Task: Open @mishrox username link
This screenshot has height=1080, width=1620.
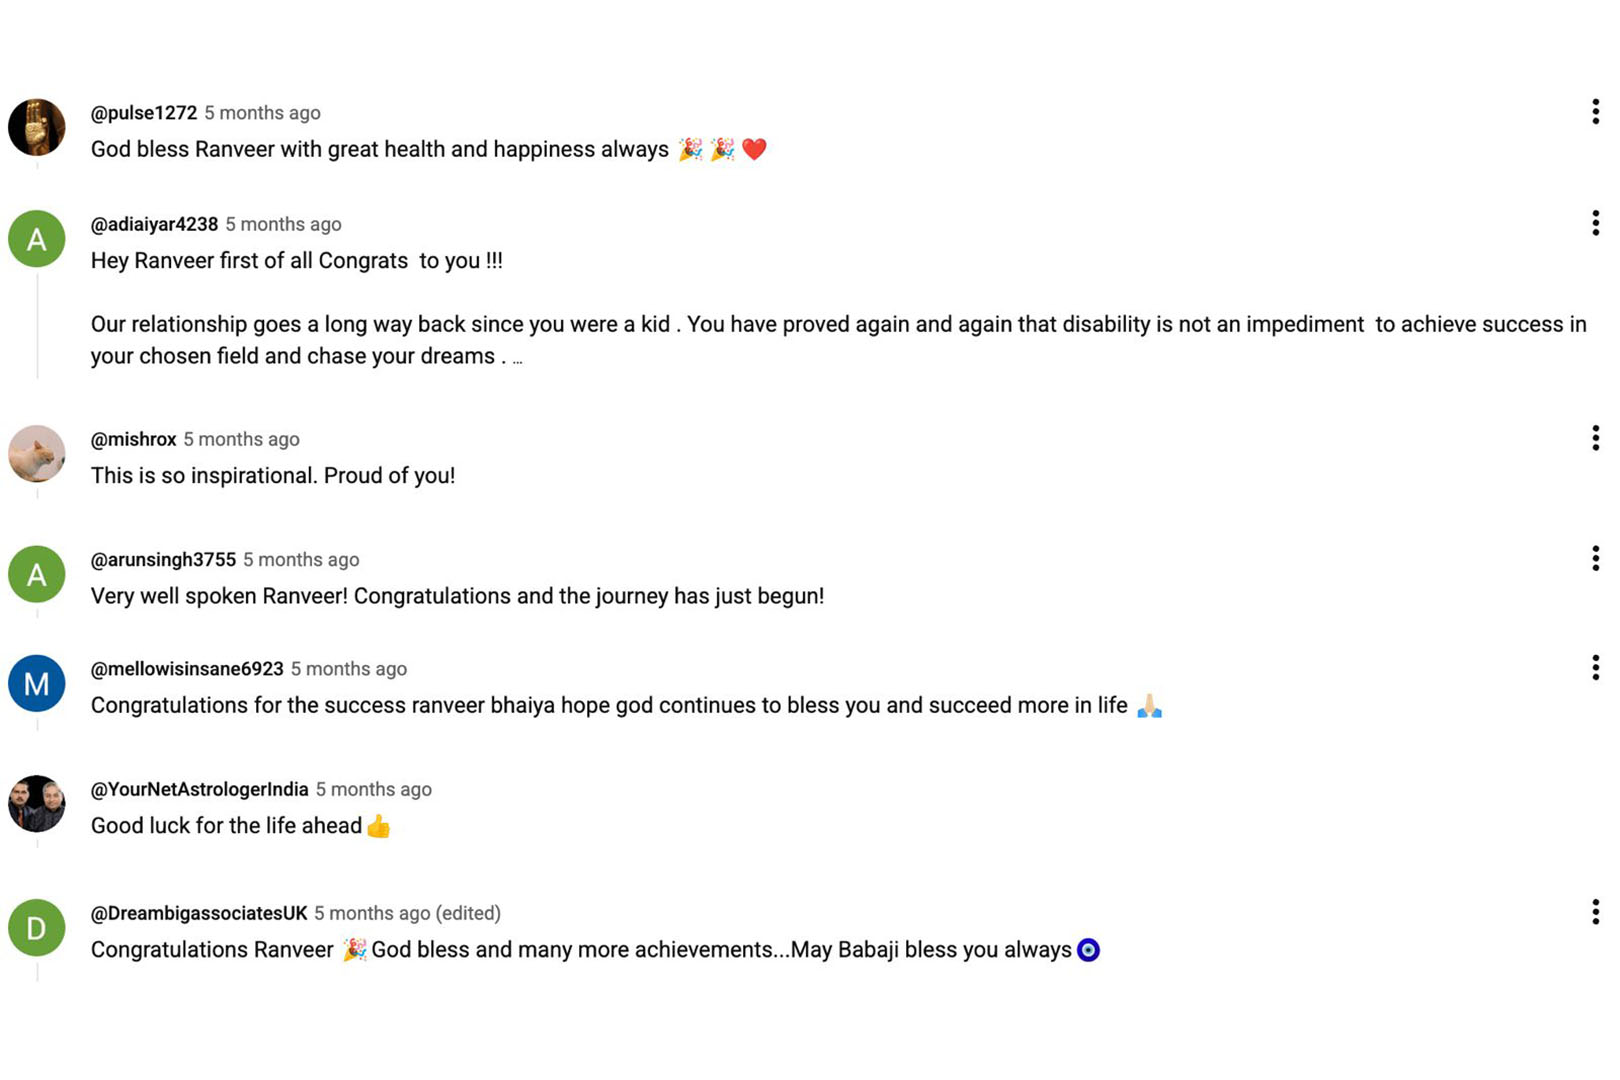Action: click(x=133, y=439)
